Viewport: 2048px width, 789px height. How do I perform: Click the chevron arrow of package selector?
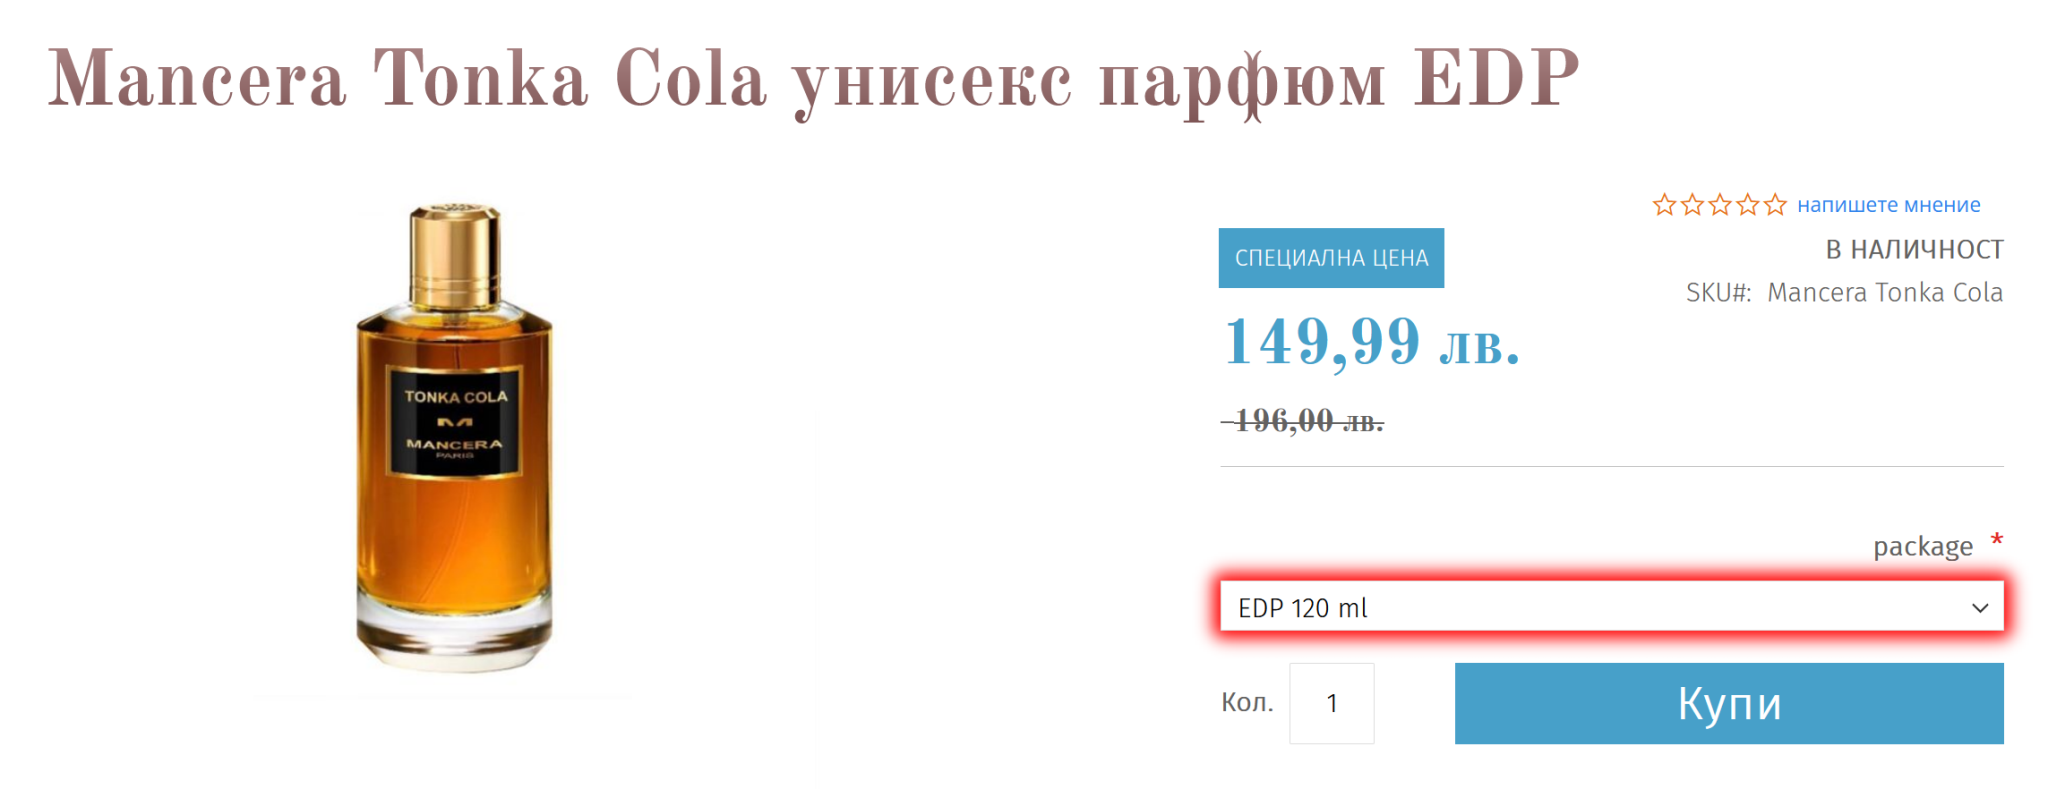click(1979, 608)
